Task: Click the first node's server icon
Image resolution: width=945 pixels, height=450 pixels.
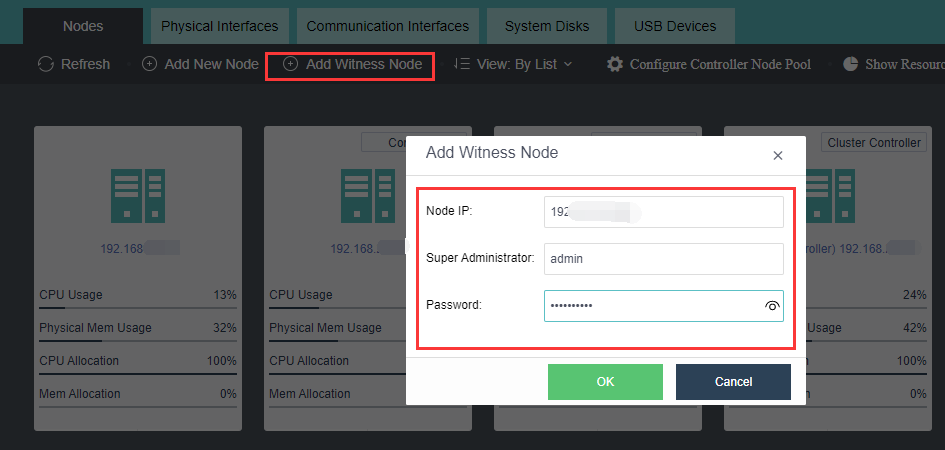Action: (138, 196)
